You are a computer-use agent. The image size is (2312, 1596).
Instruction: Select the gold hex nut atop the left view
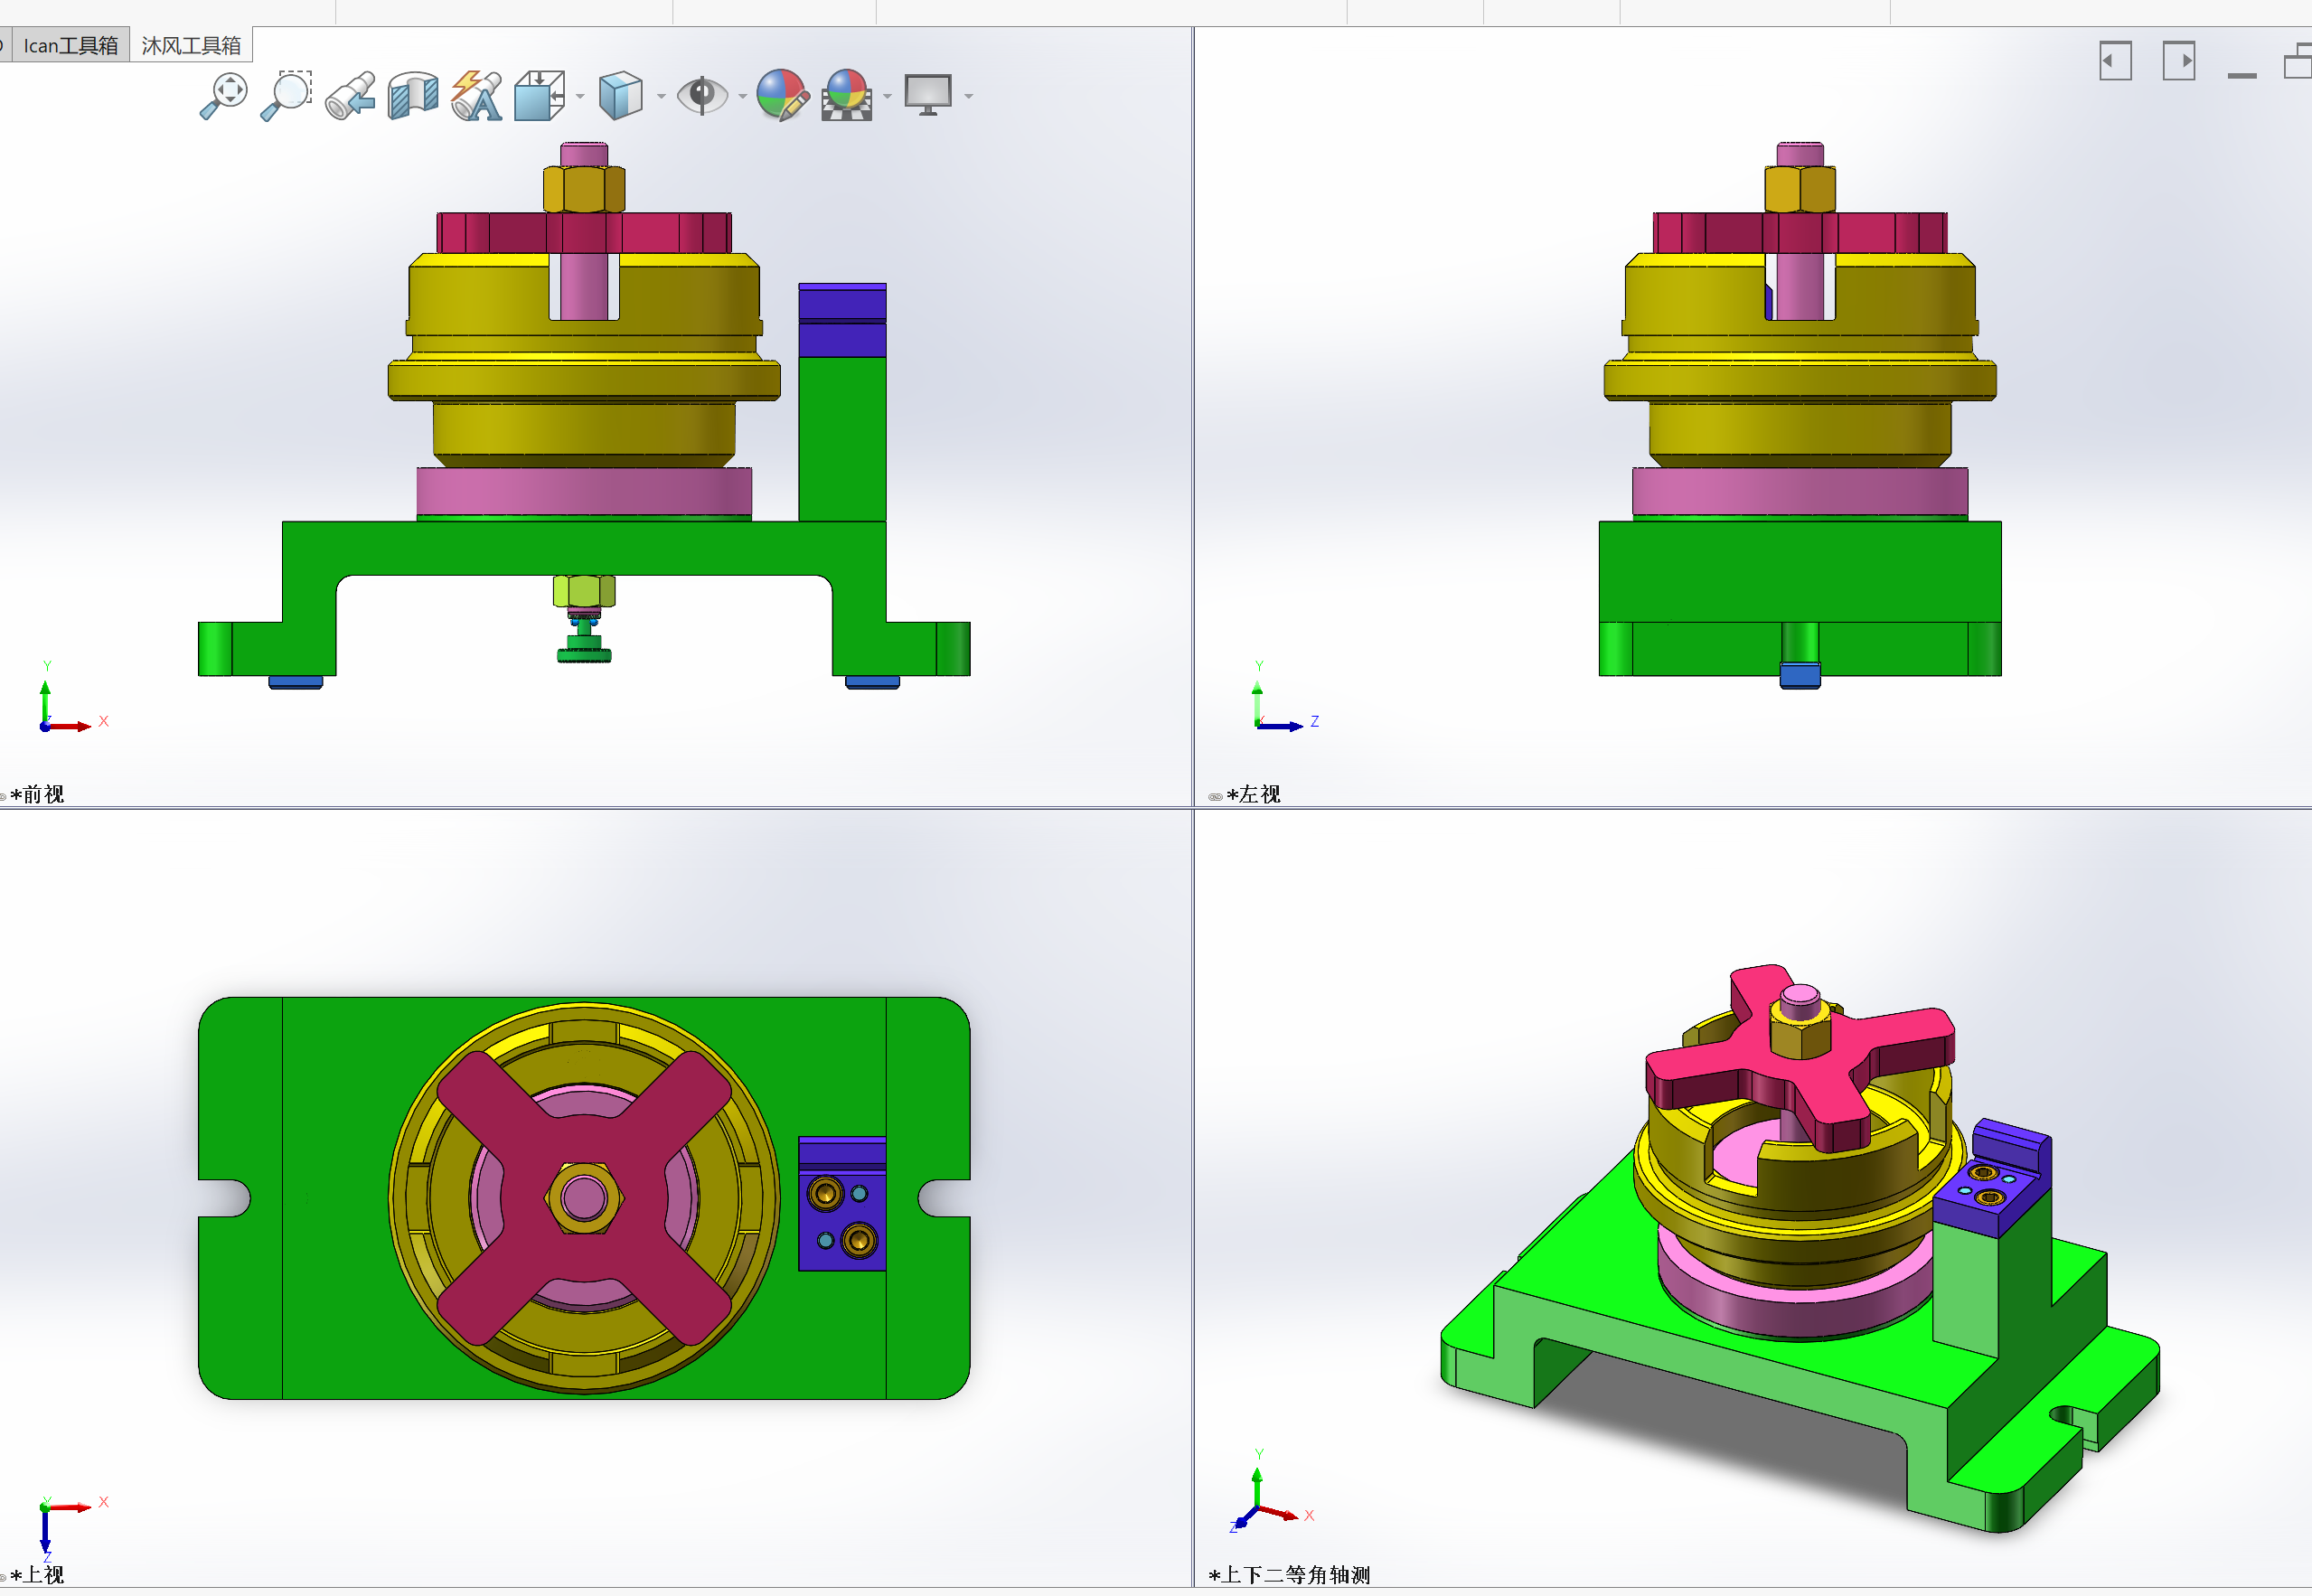coord(1800,189)
